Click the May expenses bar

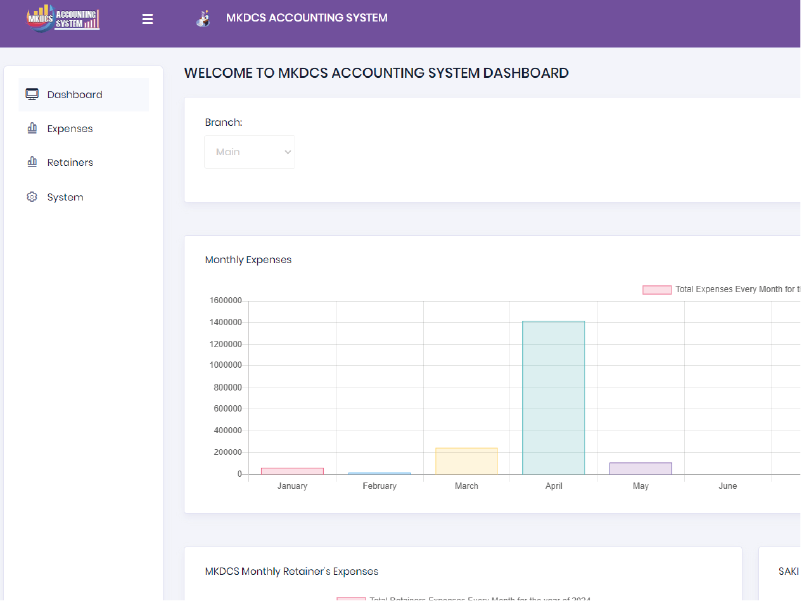click(641, 468)
